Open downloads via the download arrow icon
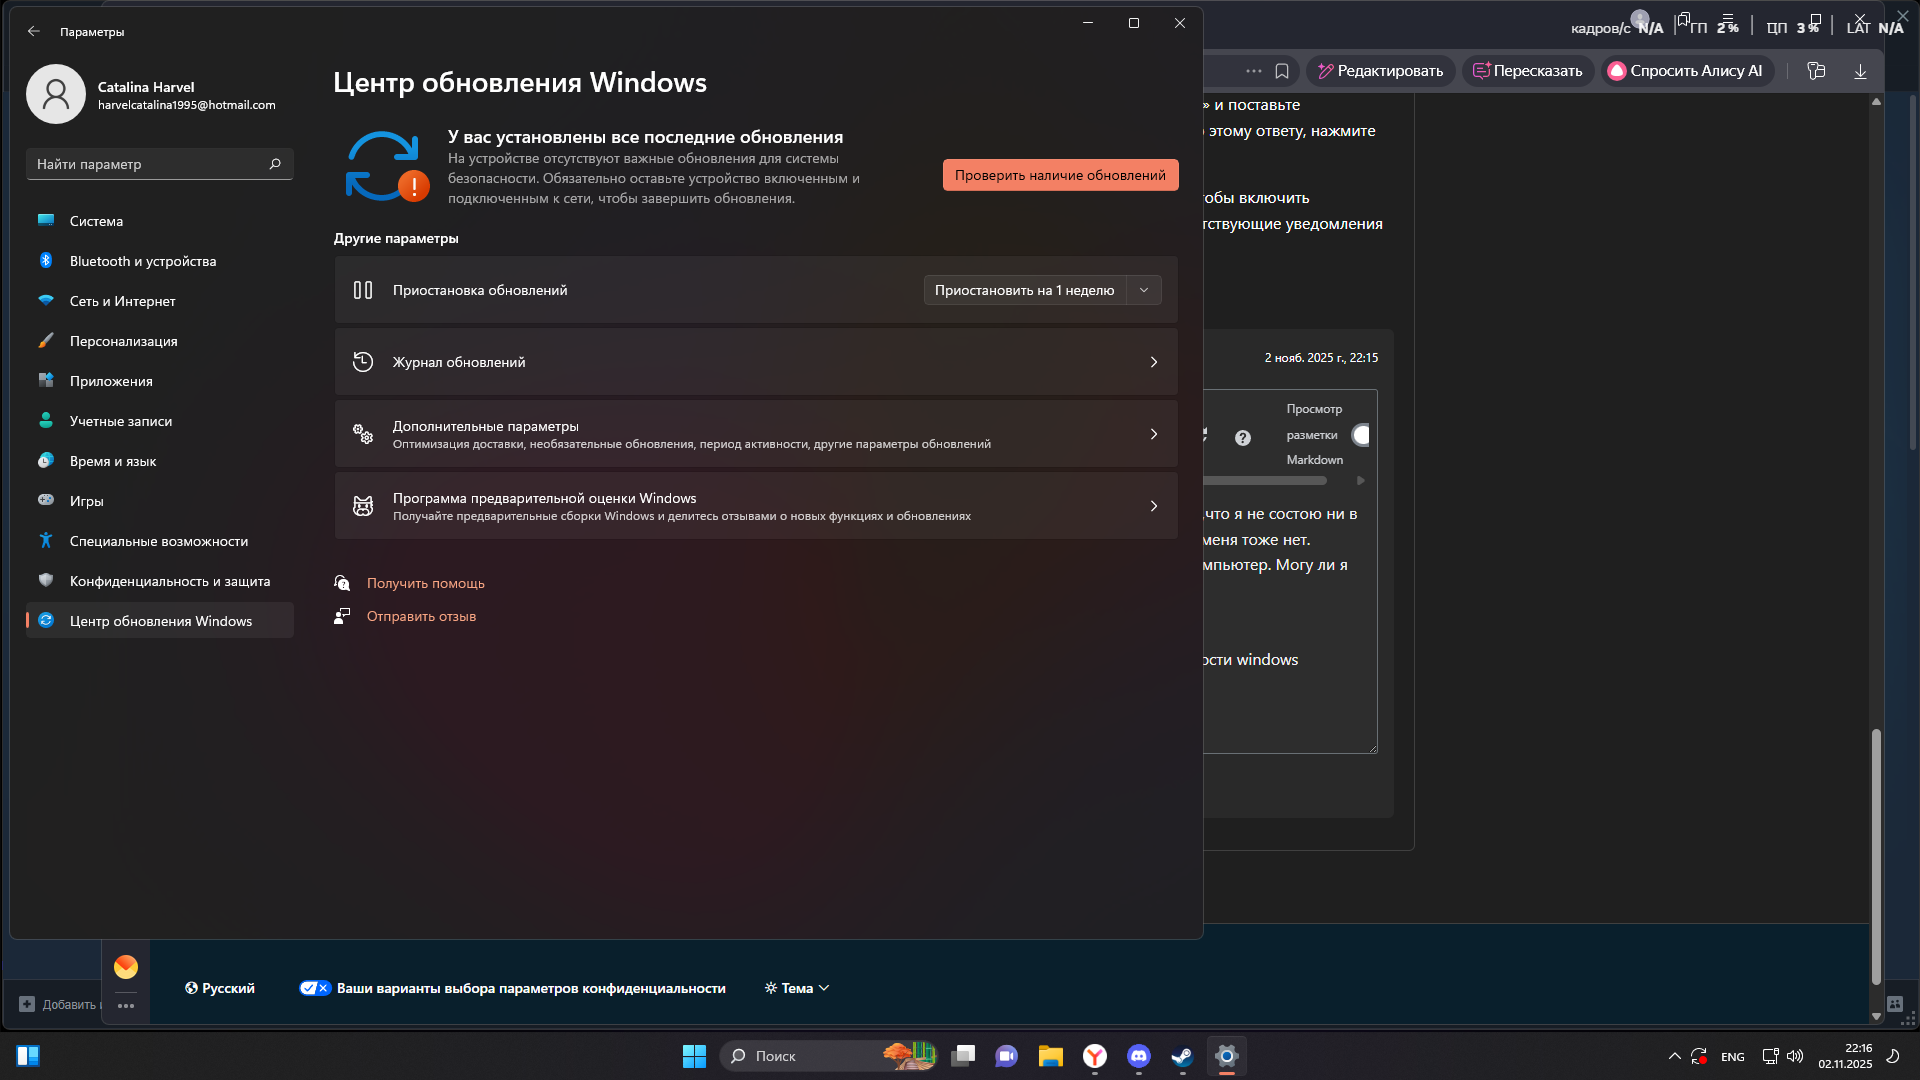 pos(1860,70)
